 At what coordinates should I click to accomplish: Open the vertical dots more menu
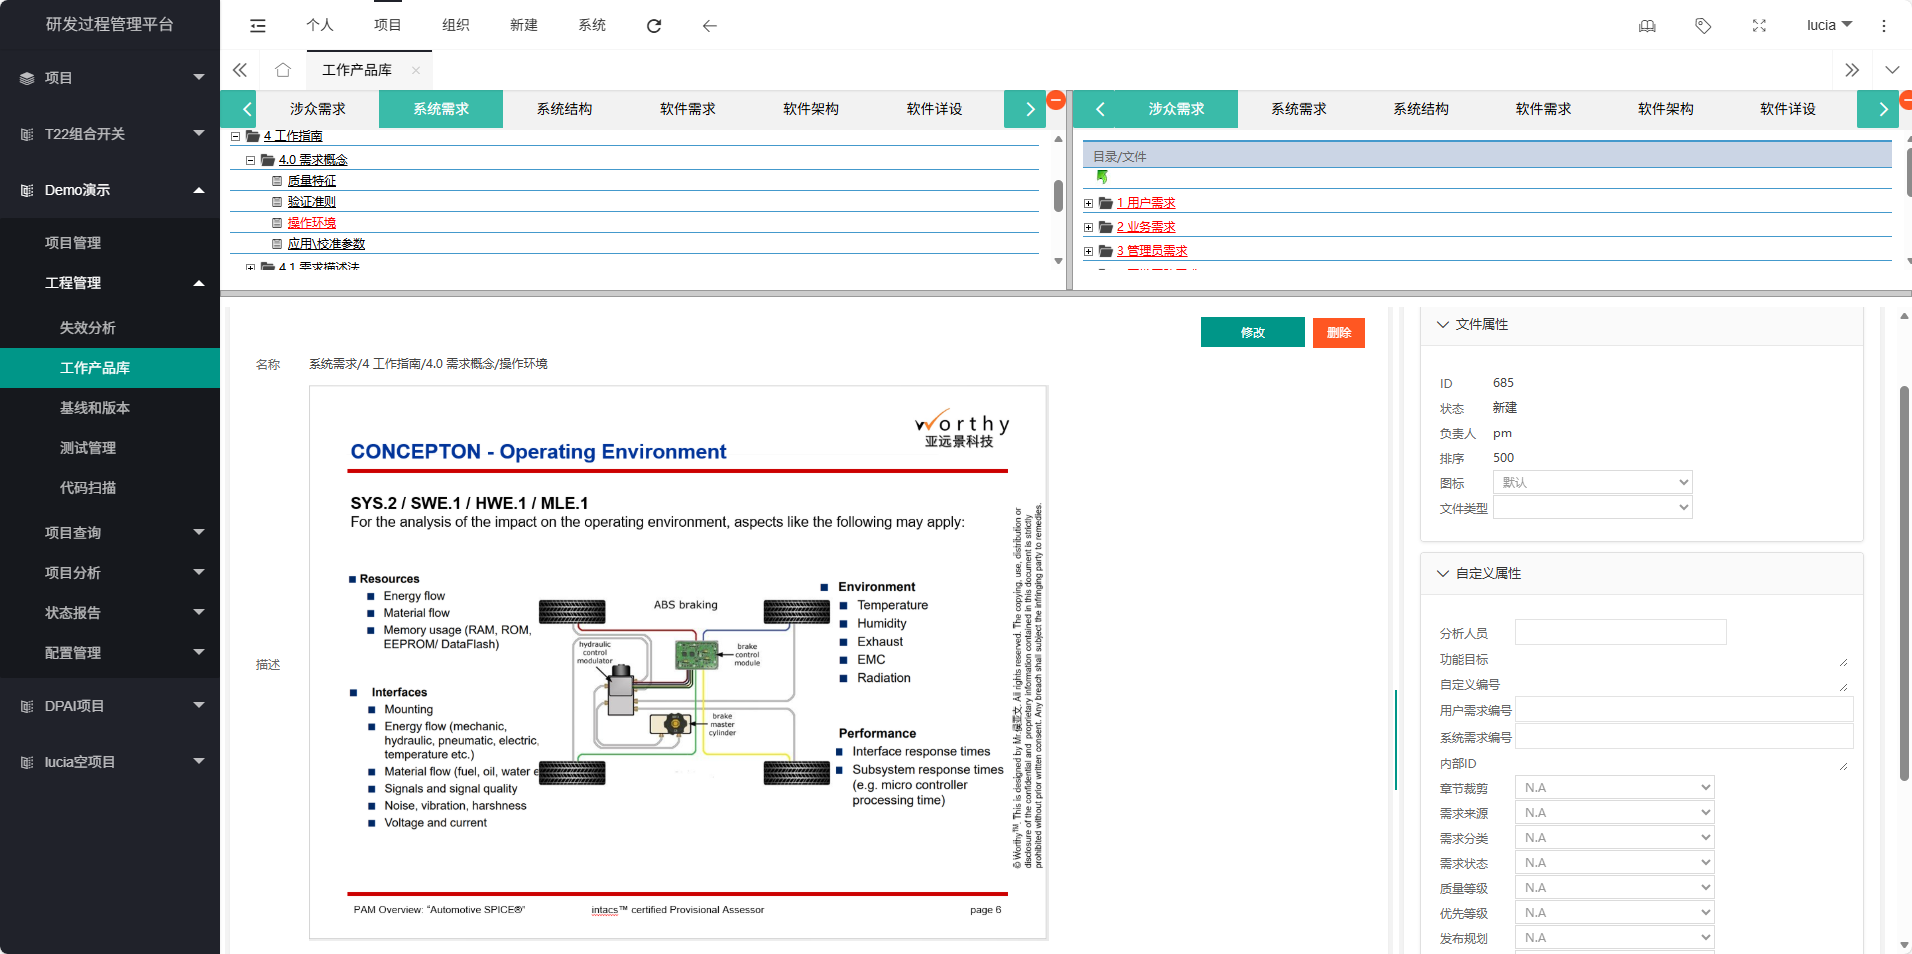point(1883,26)
